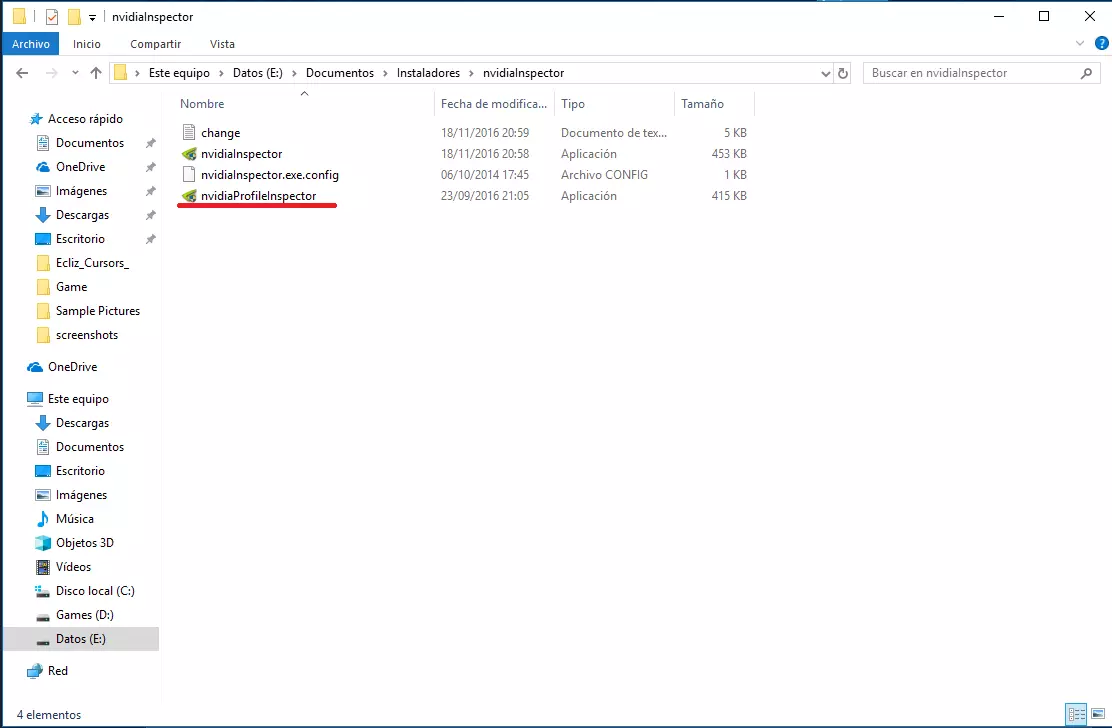Open Compartir ribbon tab
Image resolution: width=1112 pixels, height=728 pixels.
click(x=155, y=44)
